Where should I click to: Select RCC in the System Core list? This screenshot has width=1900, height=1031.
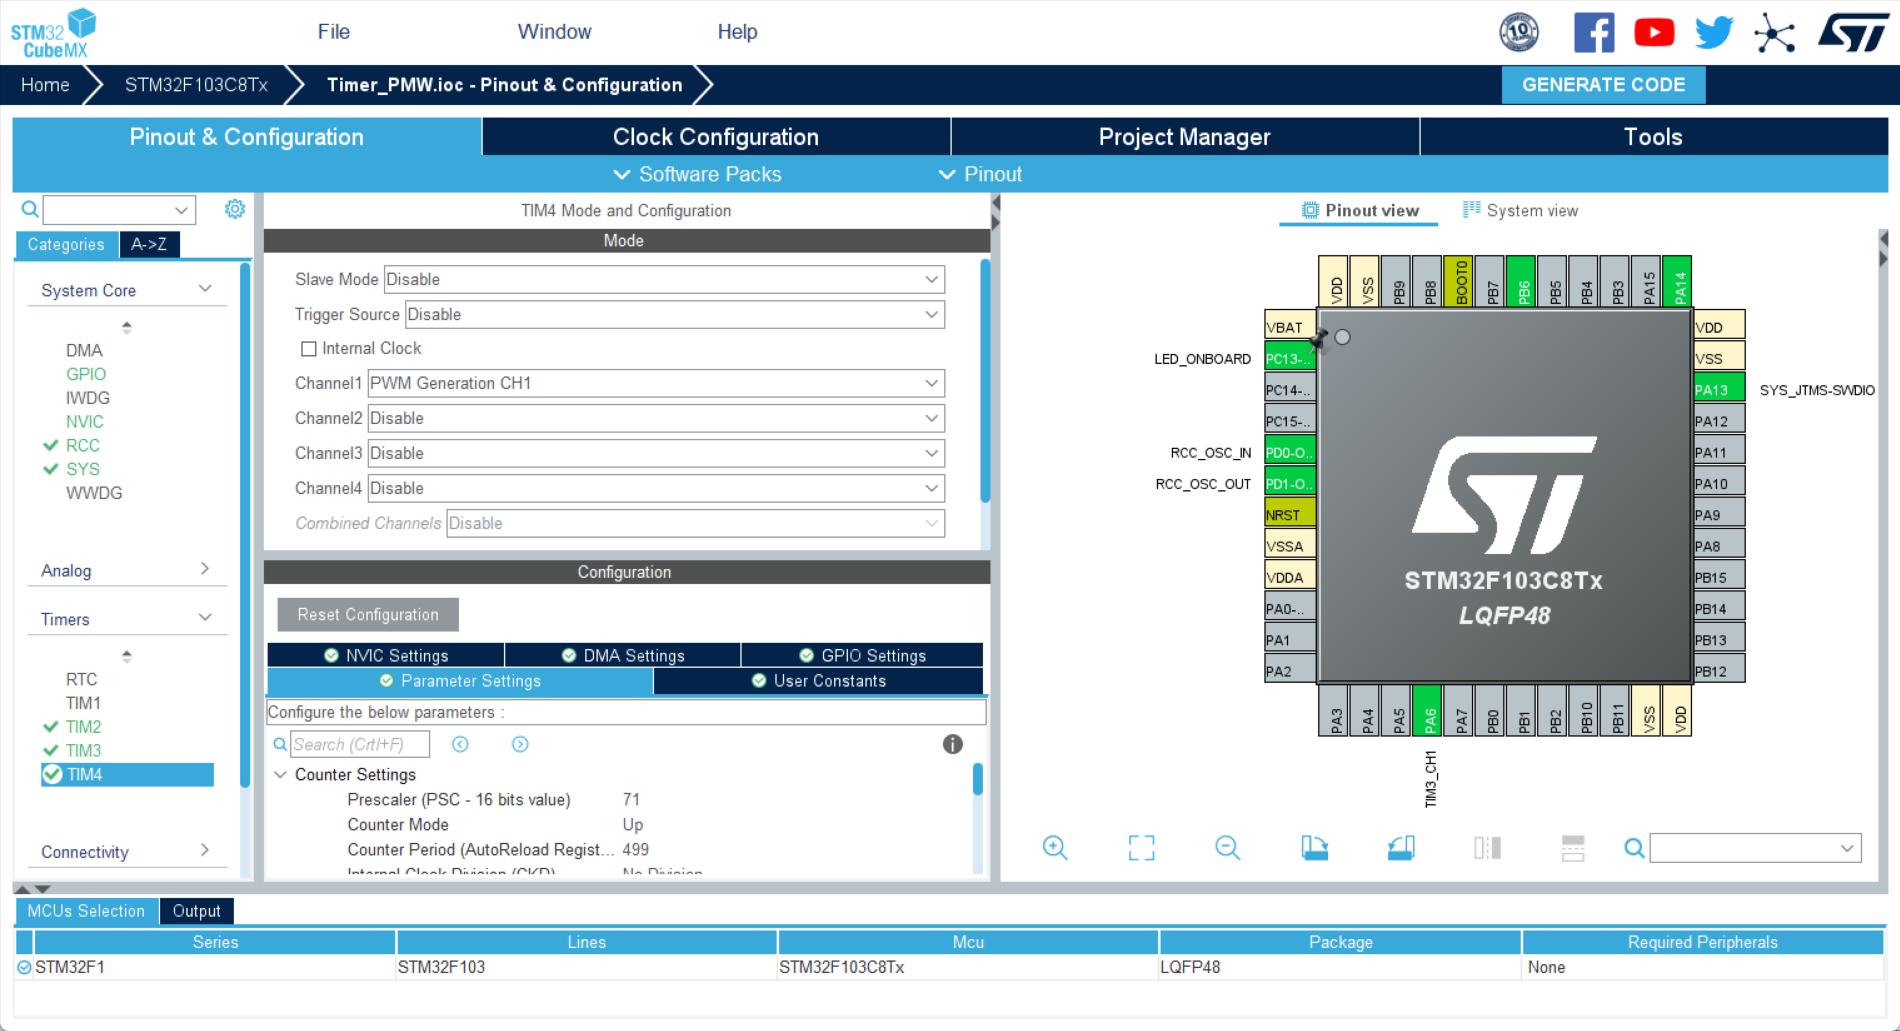82,446
